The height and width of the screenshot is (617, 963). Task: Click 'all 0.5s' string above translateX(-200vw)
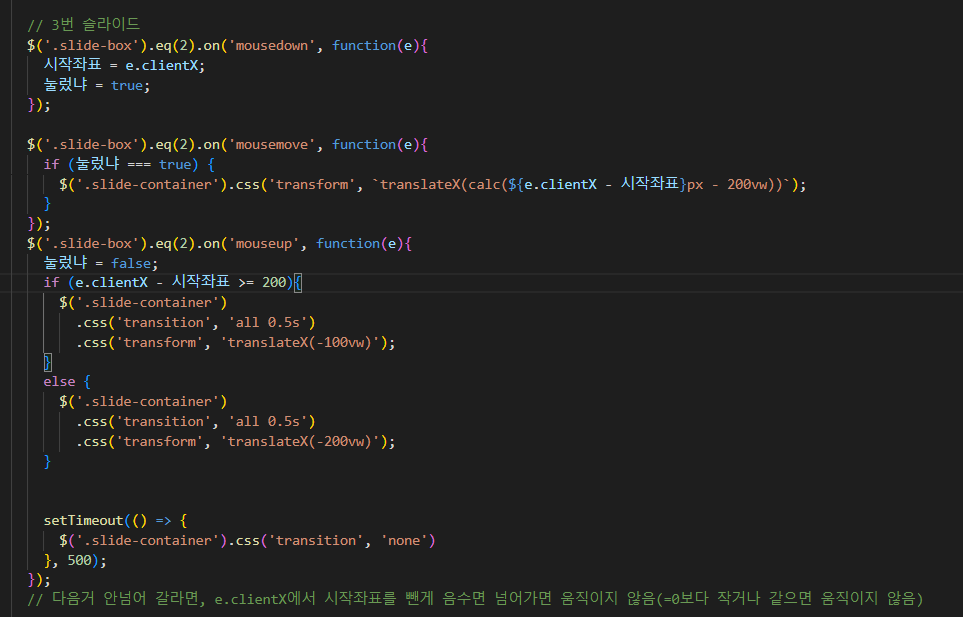[x=268, y=422]
